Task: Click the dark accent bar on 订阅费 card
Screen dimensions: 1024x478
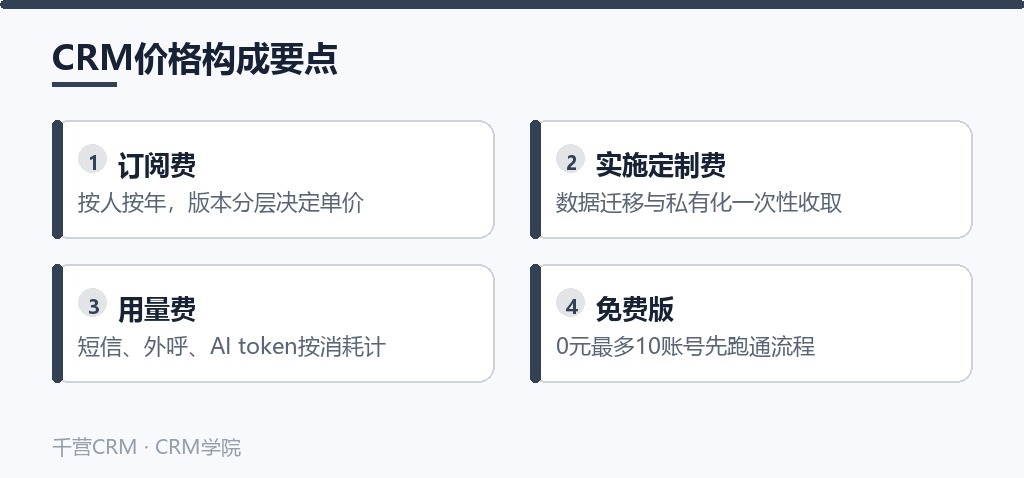Action: pos(57,180)
